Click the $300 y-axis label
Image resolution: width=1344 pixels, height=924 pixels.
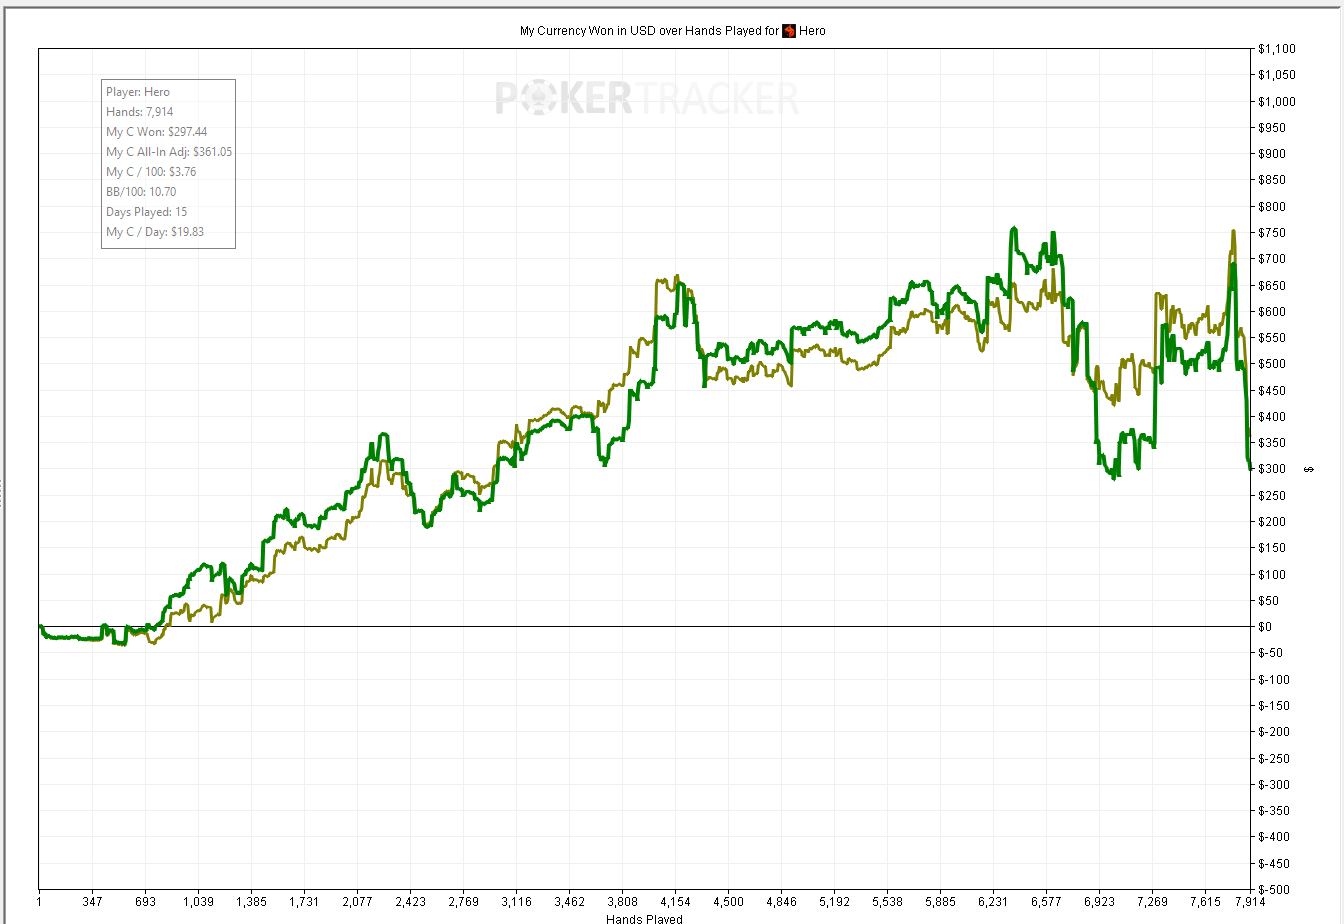(1273, 469)
